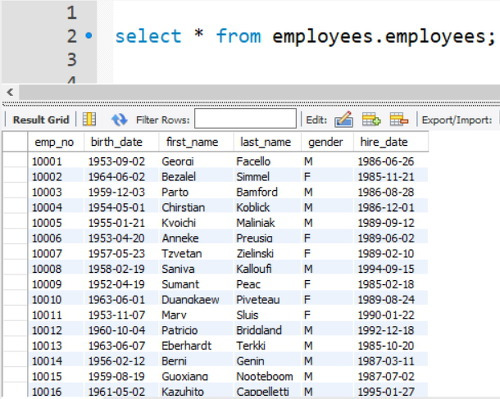Select birth date 1953-04-20 cell

[x=121, y=238]
